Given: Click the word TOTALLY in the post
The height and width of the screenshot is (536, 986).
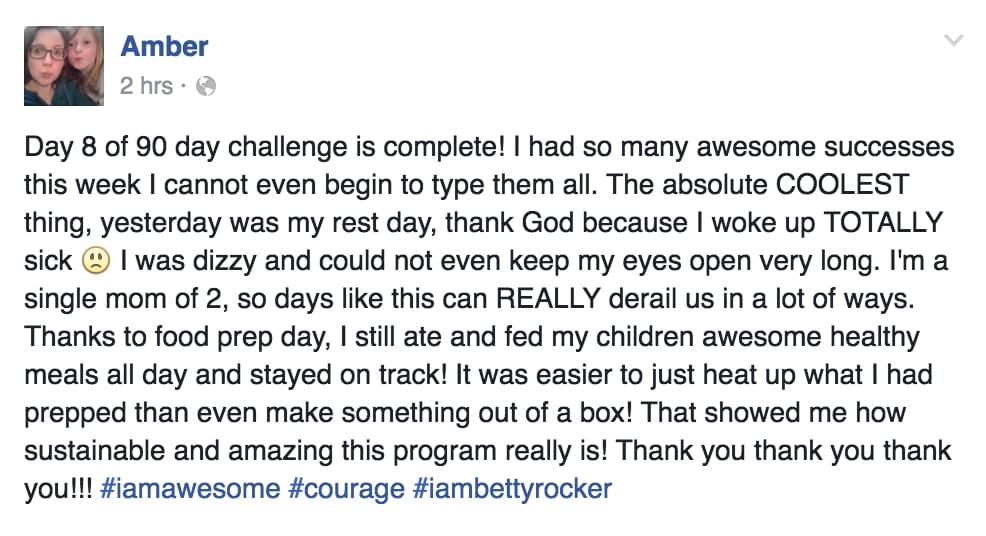Looking at the screenshot, I should [883, 222].
